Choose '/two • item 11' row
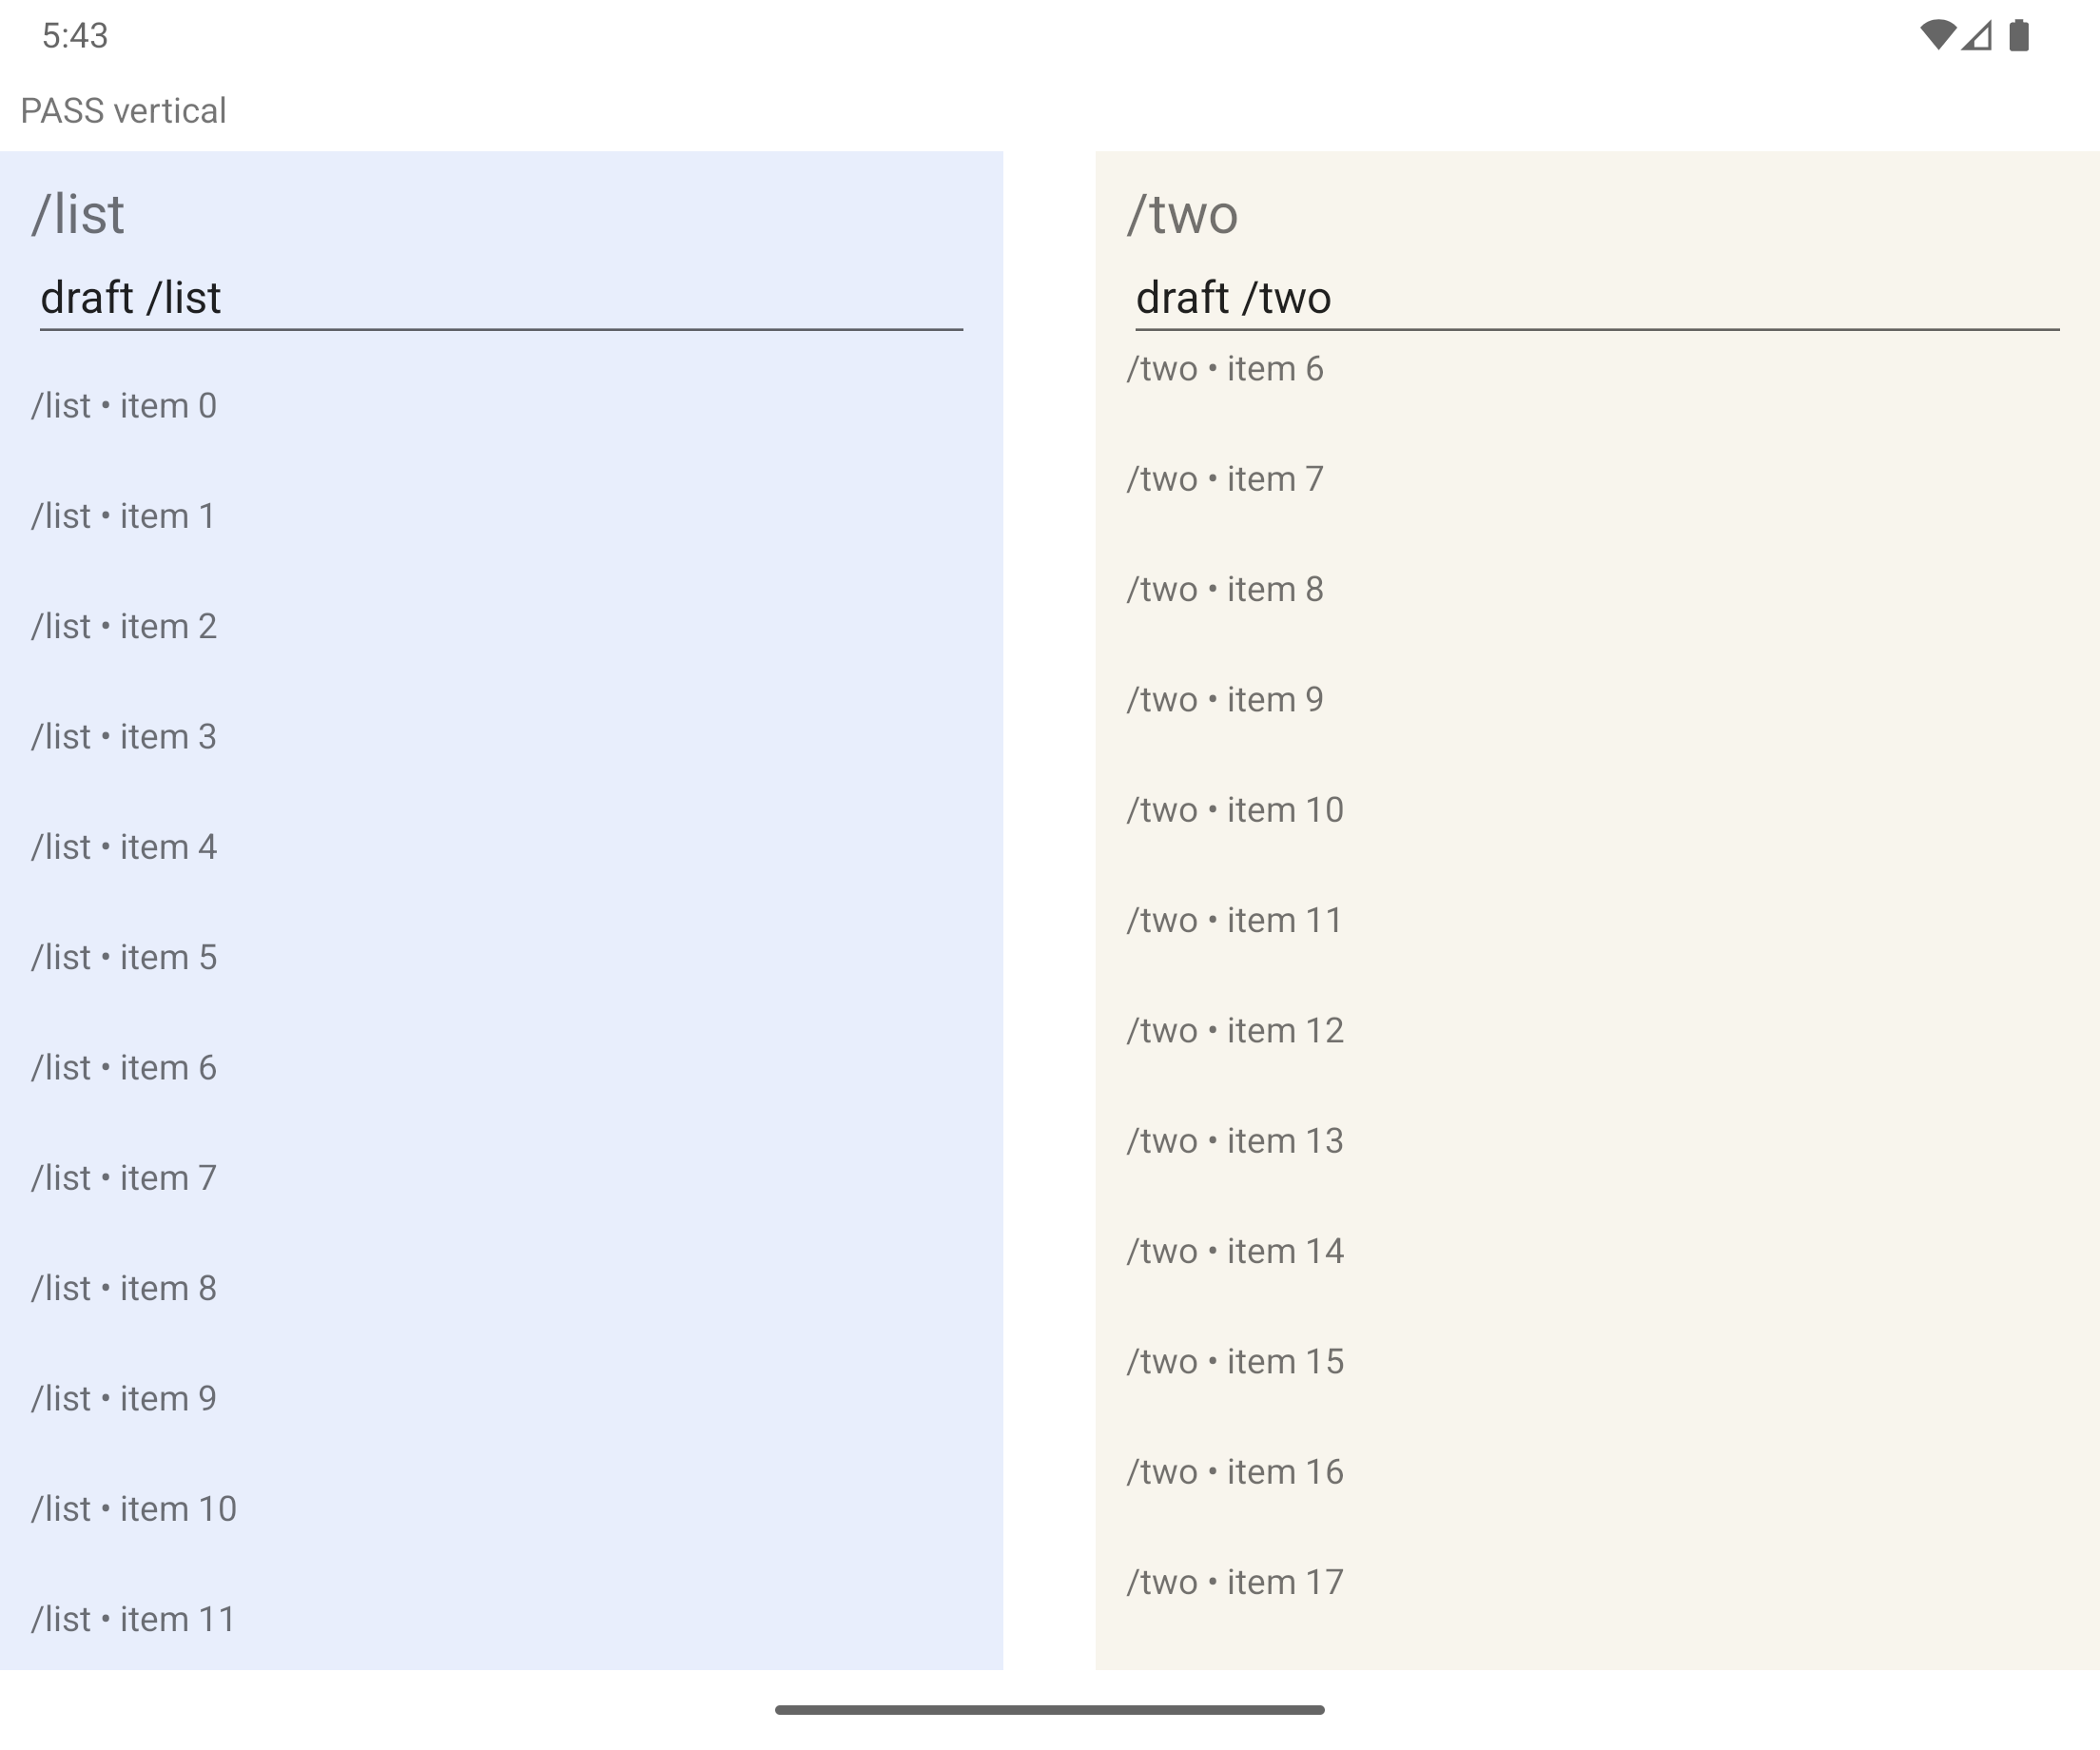The height and width of the screenshot is (1750, 2100). coord(1597,920)
